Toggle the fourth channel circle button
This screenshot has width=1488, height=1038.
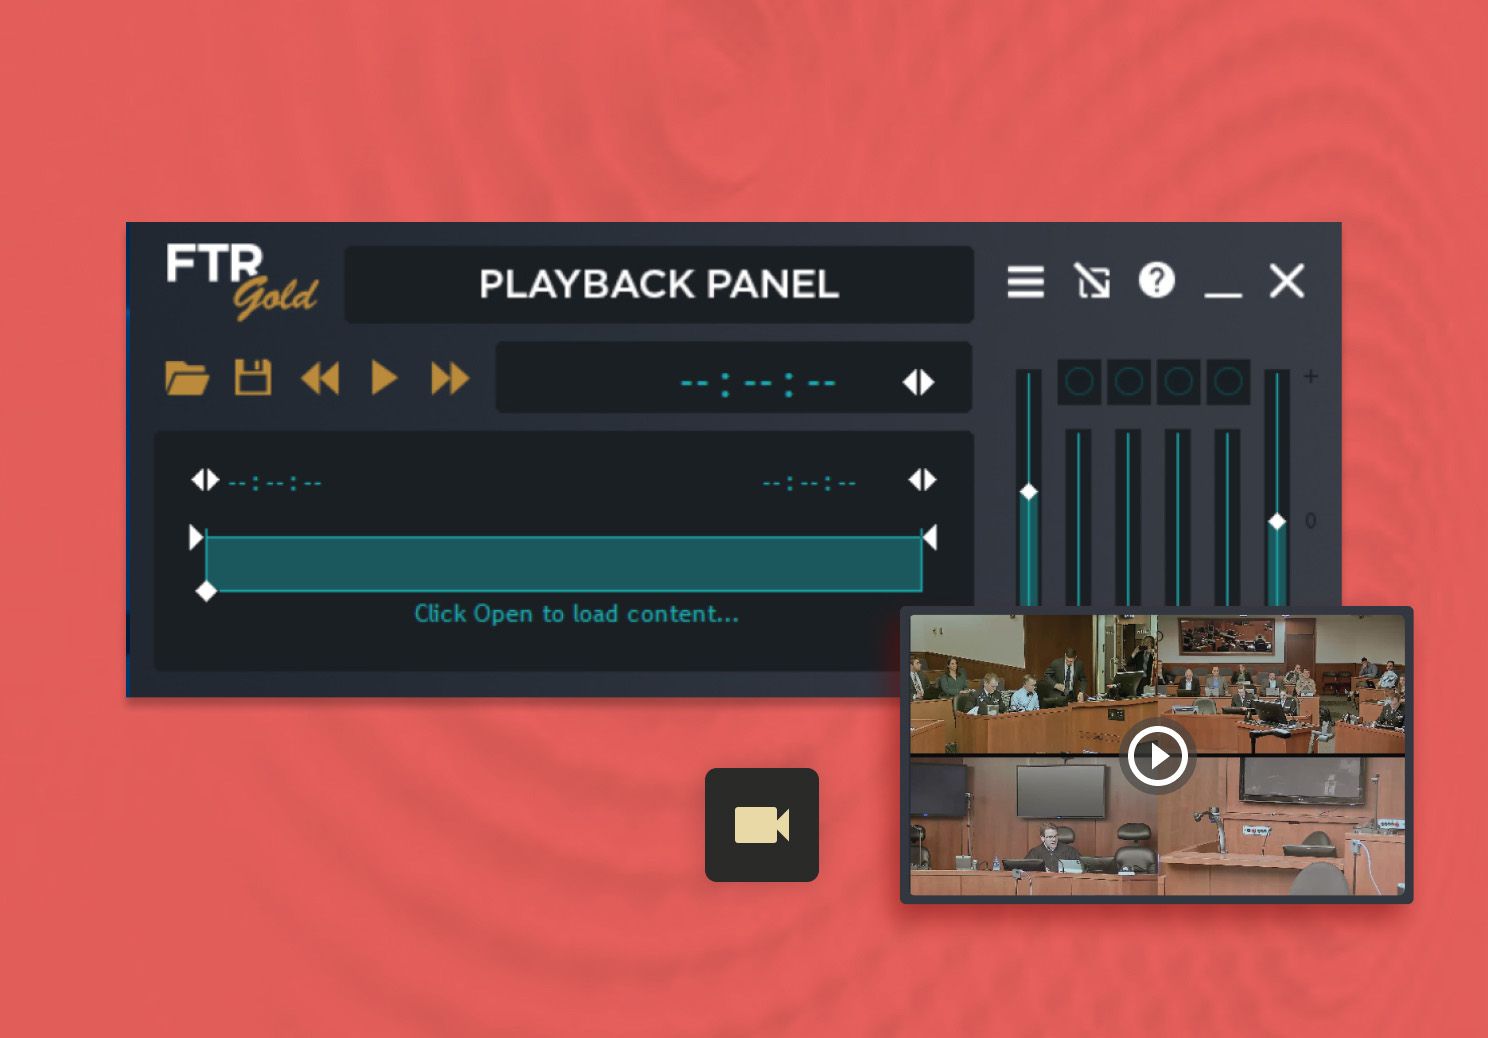click(x=1228, y=381)
